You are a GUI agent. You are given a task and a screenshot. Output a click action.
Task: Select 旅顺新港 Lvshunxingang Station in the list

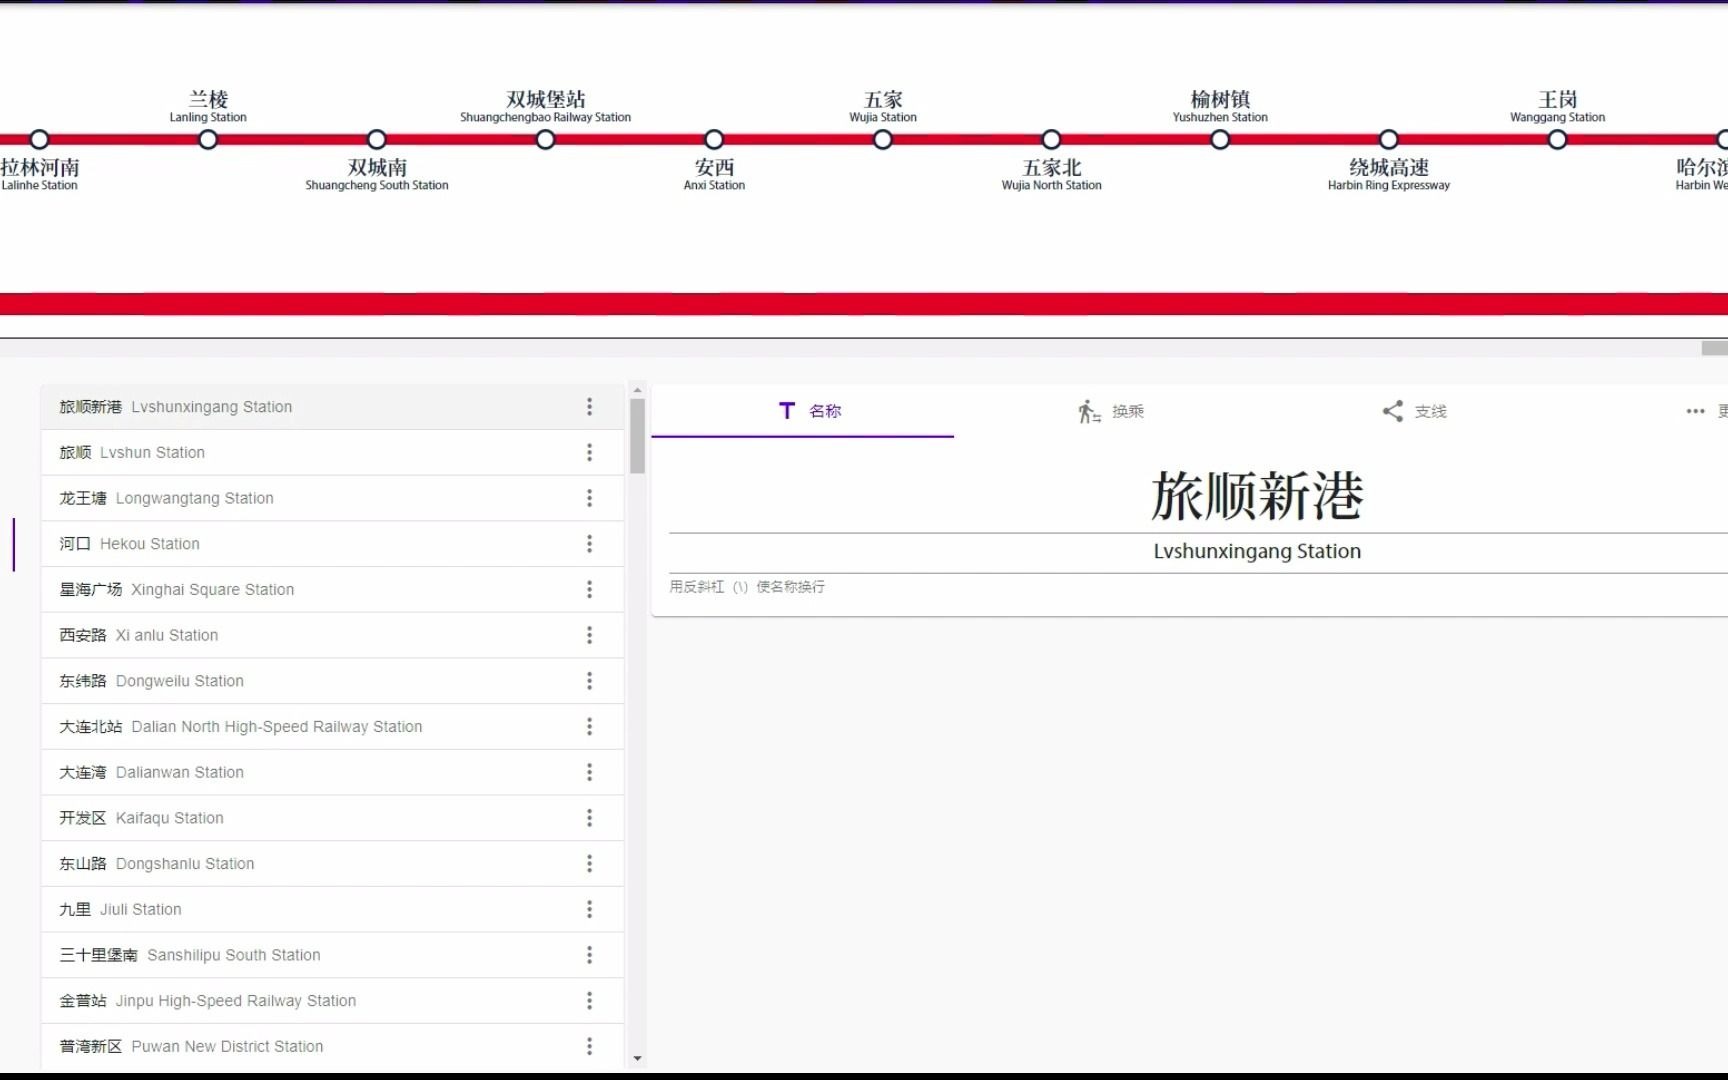pos(332,407)
